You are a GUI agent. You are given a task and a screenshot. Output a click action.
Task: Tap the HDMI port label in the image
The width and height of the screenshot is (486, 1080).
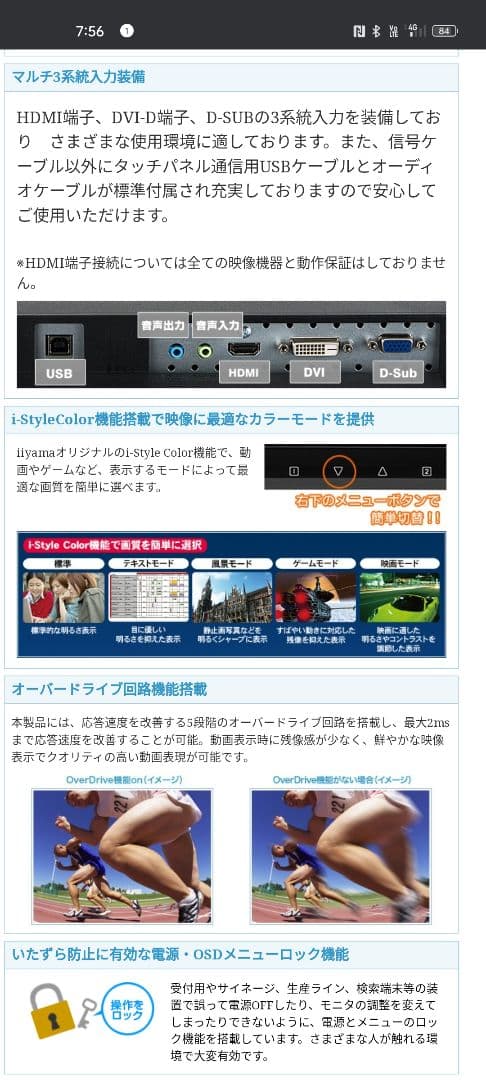pyautogui.click(x=244, y=373)
